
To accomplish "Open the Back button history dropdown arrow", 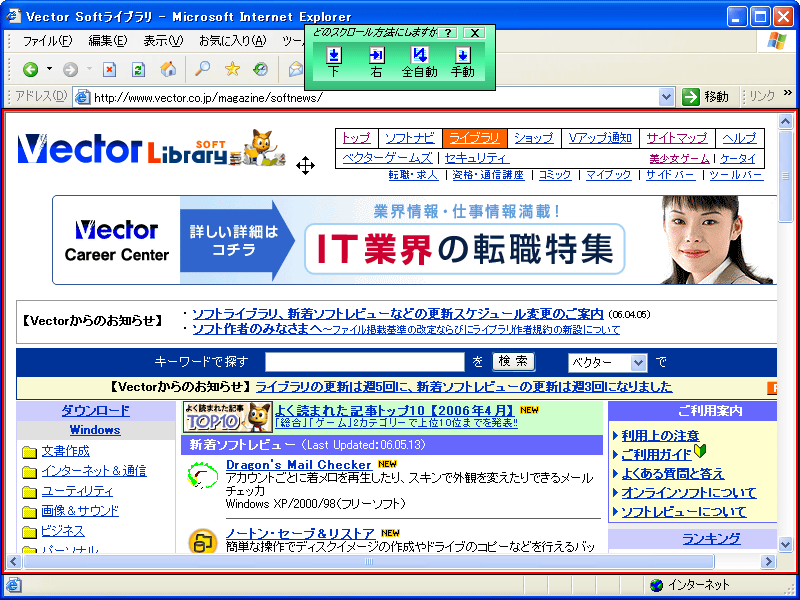I will tap(49, 69).
